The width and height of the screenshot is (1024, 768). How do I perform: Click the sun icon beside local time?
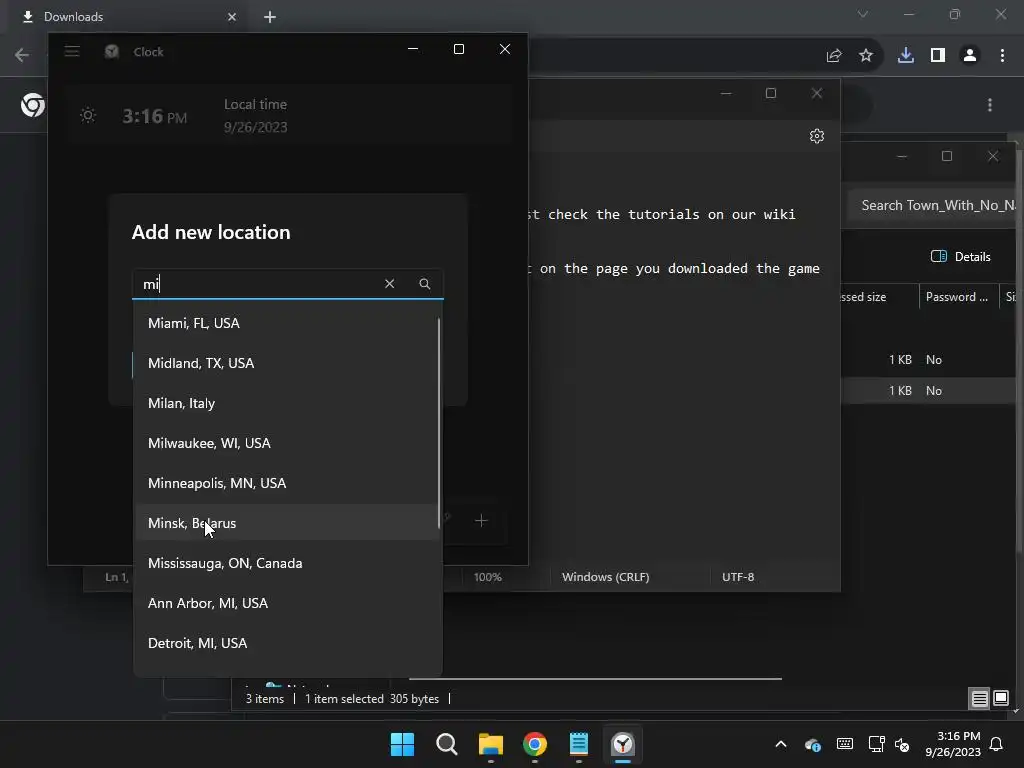[88, 116]
